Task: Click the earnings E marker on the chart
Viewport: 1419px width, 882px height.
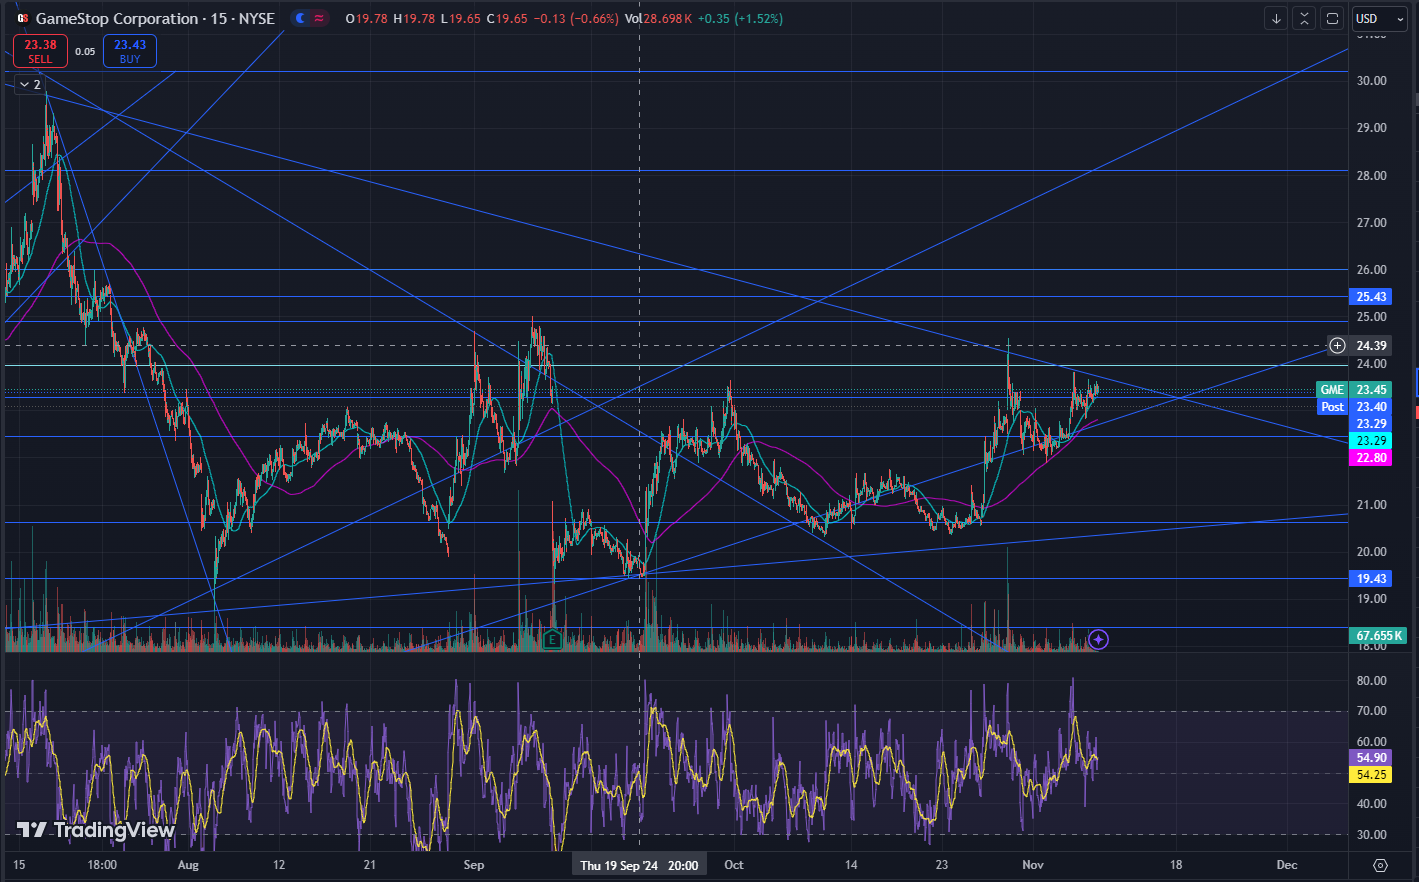Action: [551, 638]
